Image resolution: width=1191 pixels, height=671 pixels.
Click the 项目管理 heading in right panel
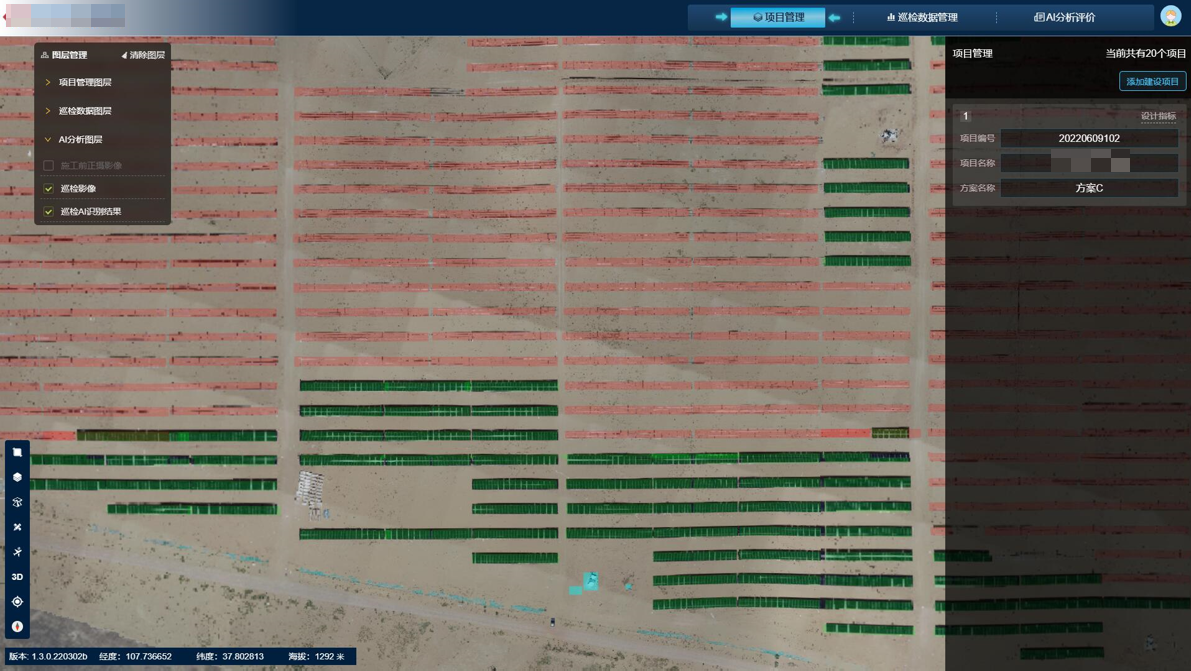(972, 53)
